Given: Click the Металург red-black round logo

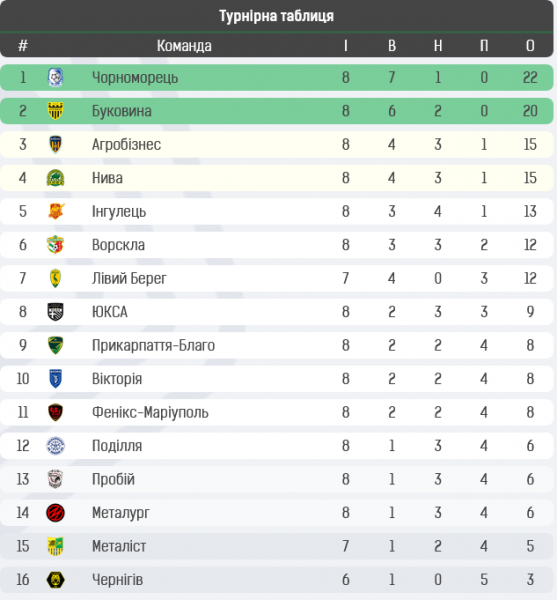Looking at the screenshot, I should pyautogui.click(x=55, y=513).
